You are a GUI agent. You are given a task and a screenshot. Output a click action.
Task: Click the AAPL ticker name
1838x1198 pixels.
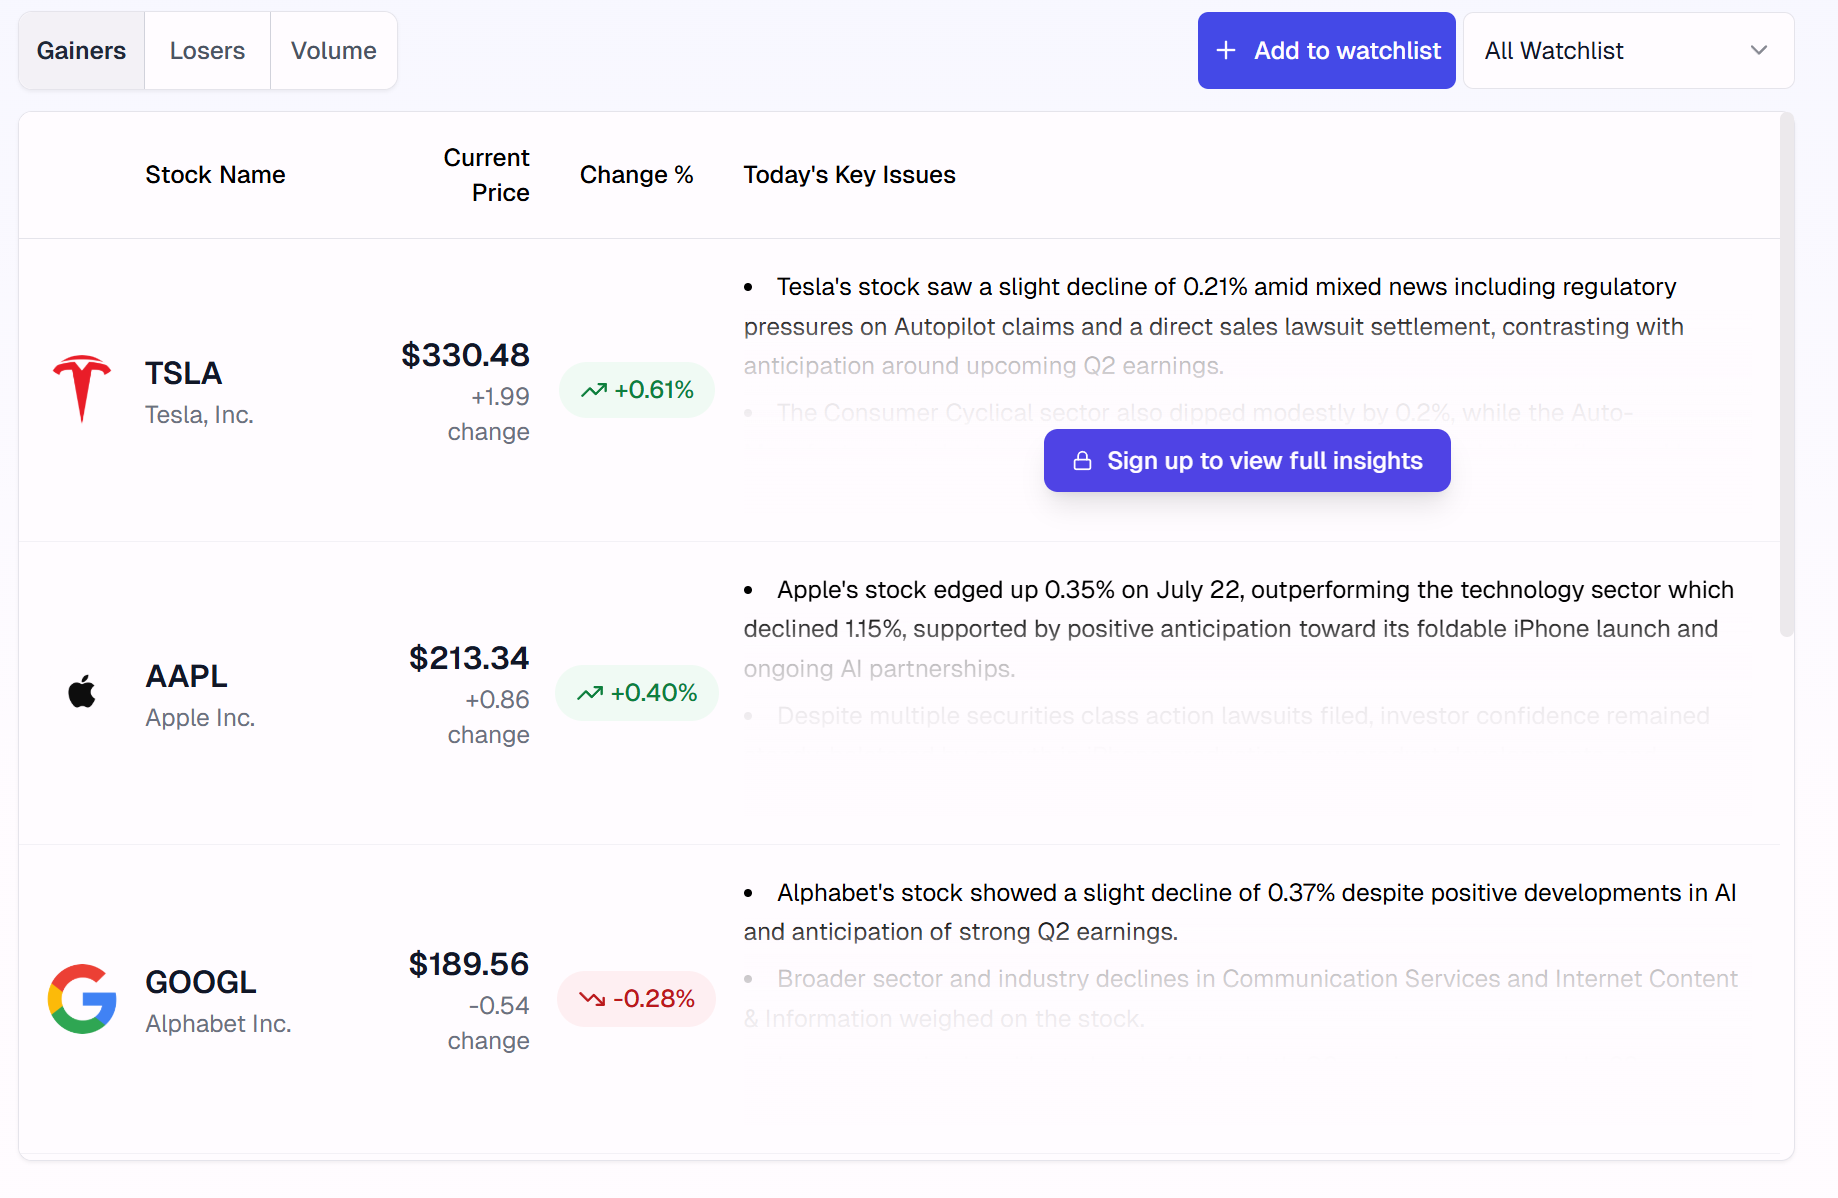(x=187, y=676)
